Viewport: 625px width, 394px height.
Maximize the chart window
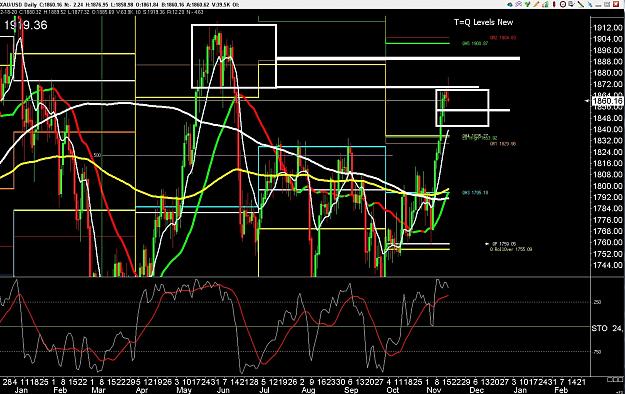point(607,4)
